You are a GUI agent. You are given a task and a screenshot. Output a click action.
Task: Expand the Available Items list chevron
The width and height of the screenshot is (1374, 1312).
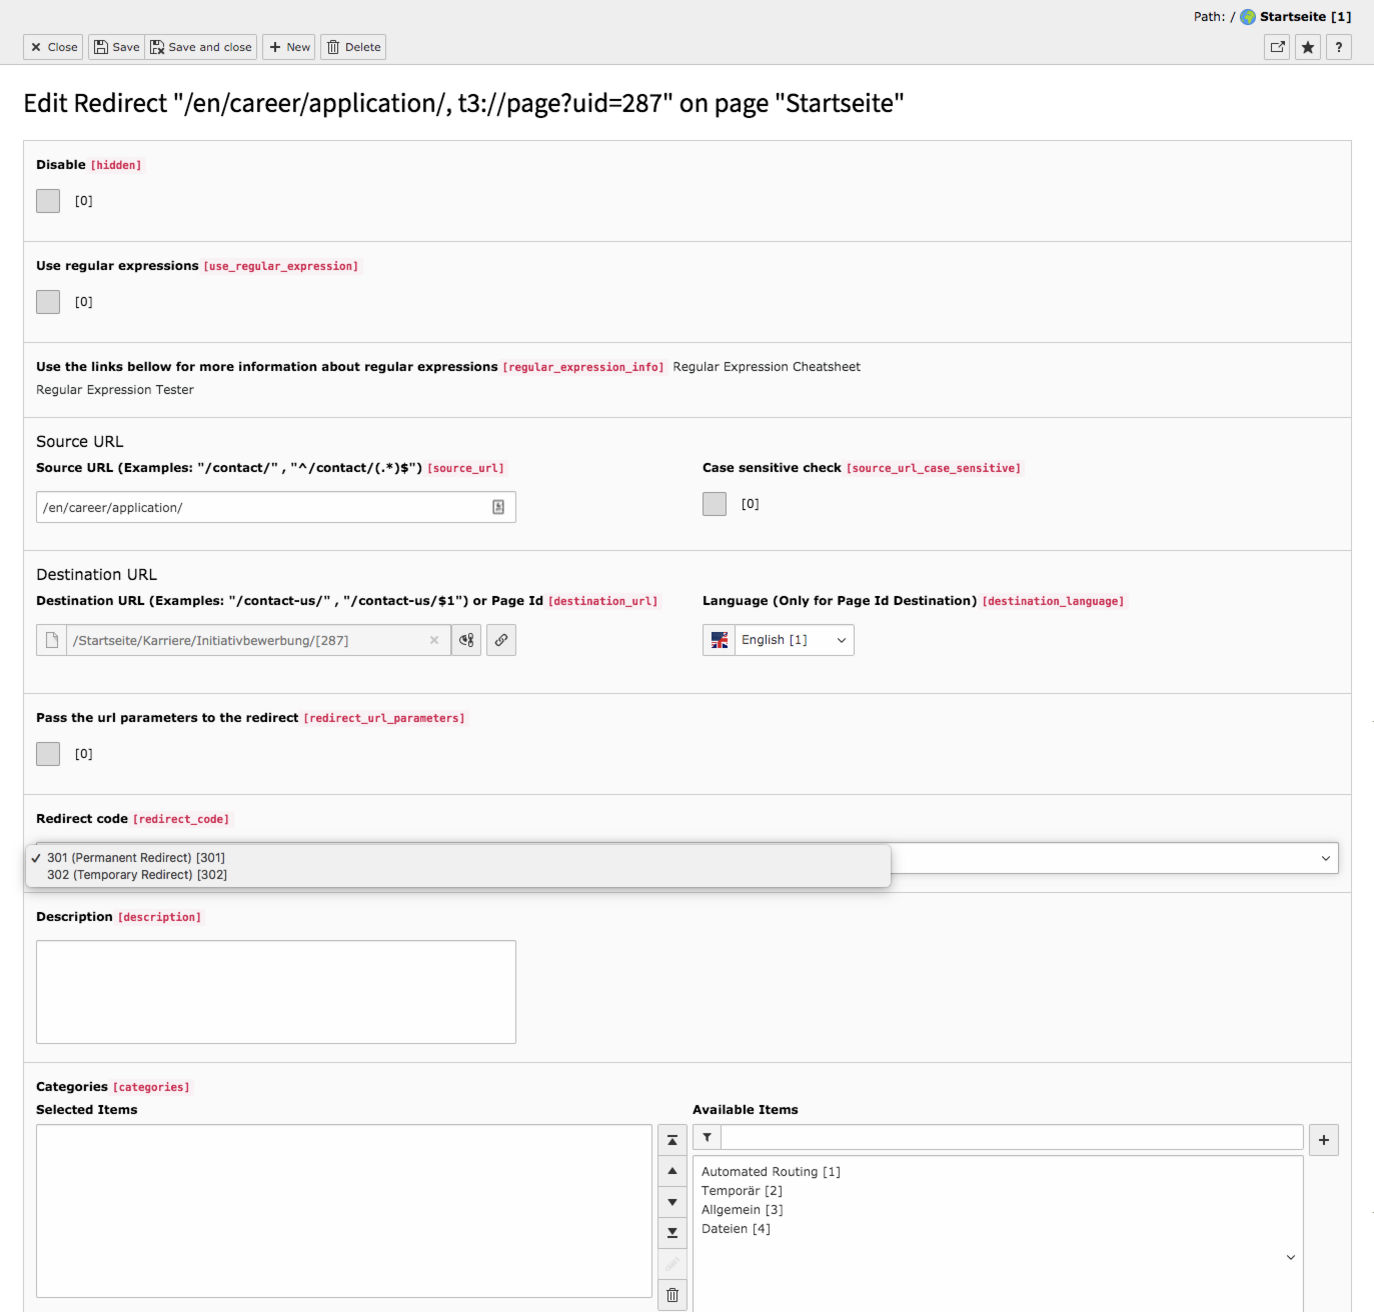[x=1289, y=1255]
